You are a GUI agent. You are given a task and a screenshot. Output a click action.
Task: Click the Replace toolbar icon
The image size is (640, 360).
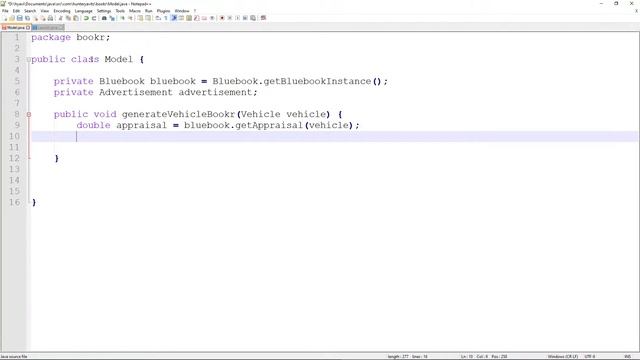[x=113, y=18]
